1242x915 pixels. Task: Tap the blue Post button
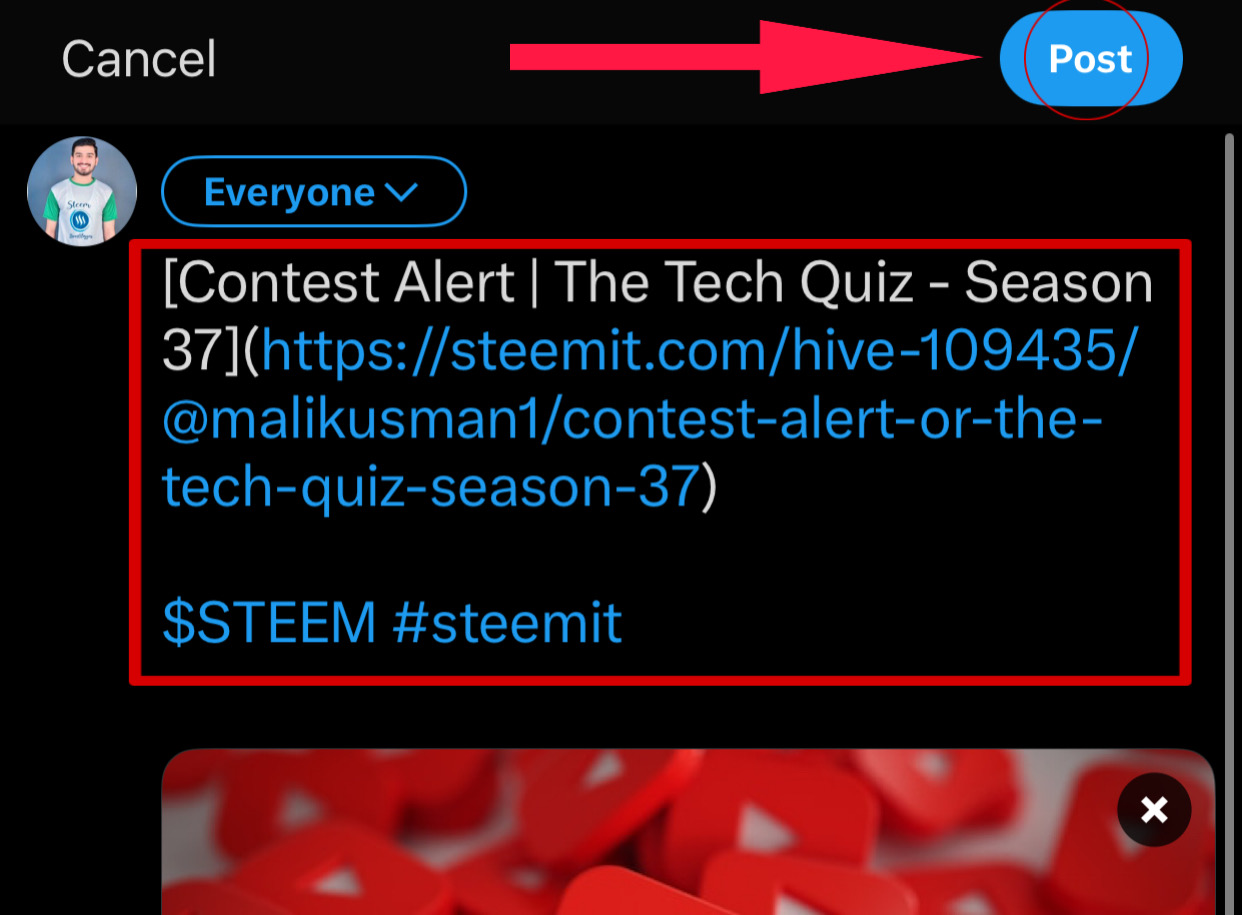[1091, 59]
